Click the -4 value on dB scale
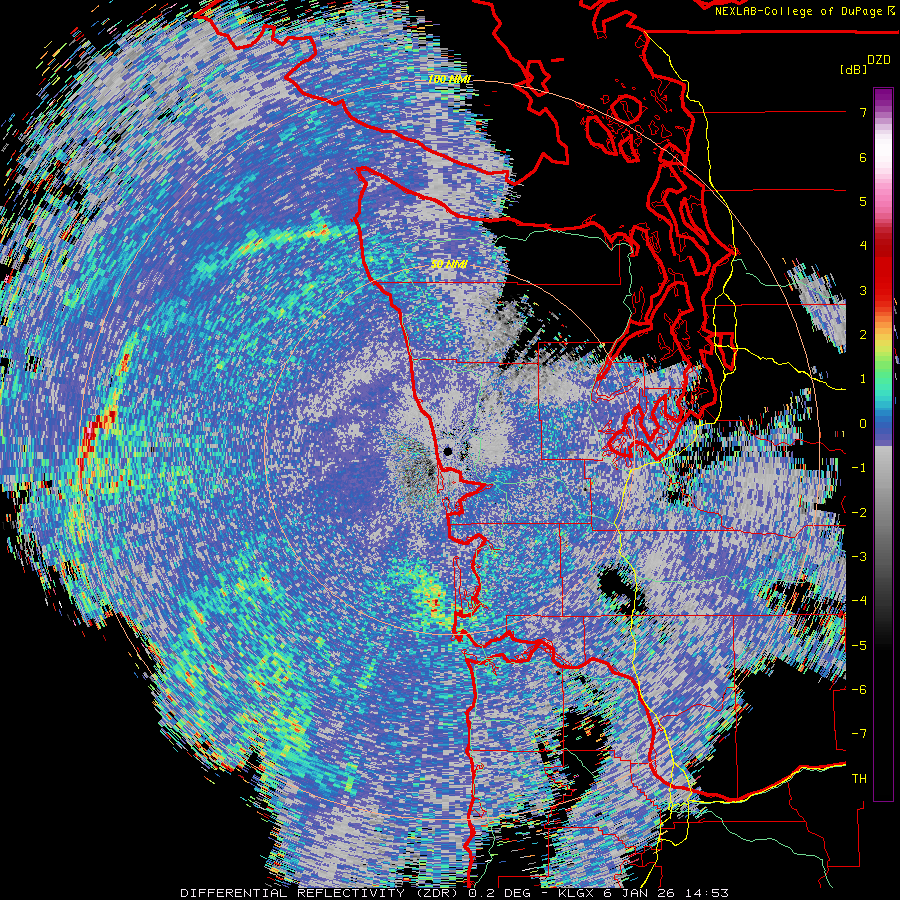Viewport: 900px width, 900px height. pos(859,600)
